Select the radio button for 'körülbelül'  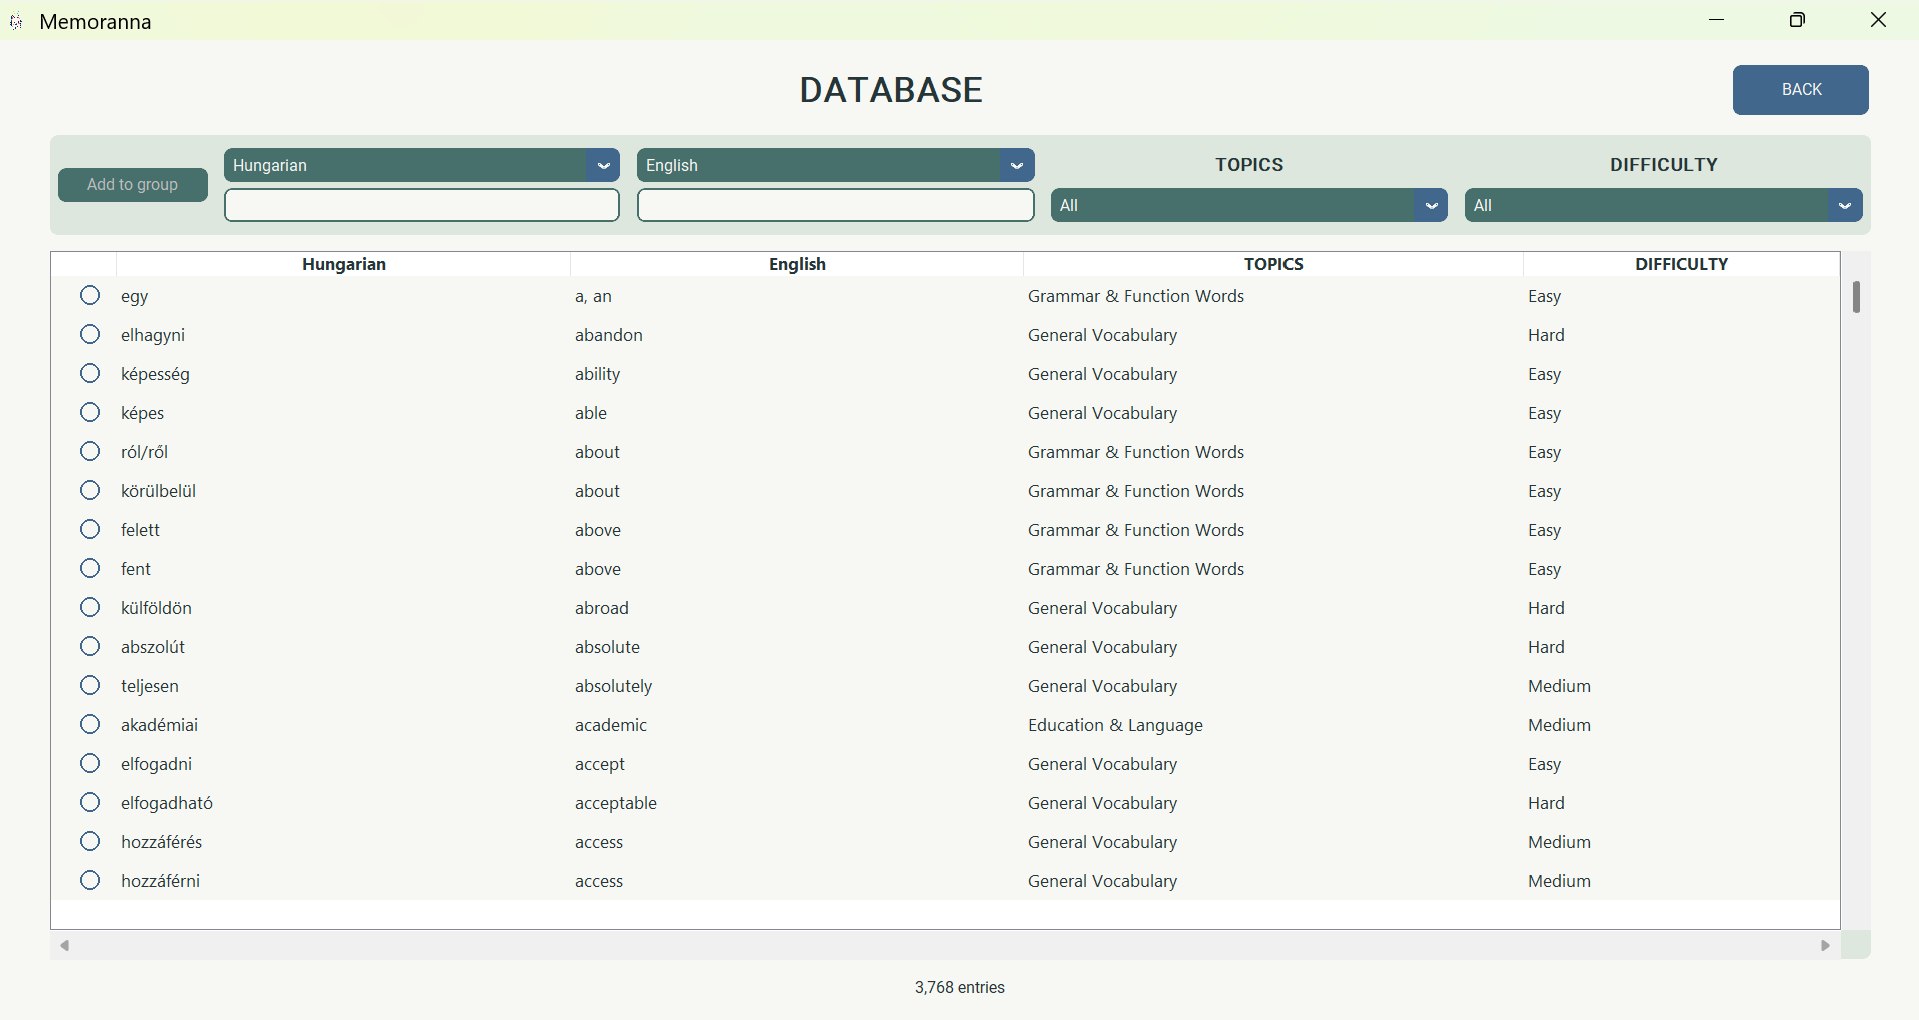point(90,491)
